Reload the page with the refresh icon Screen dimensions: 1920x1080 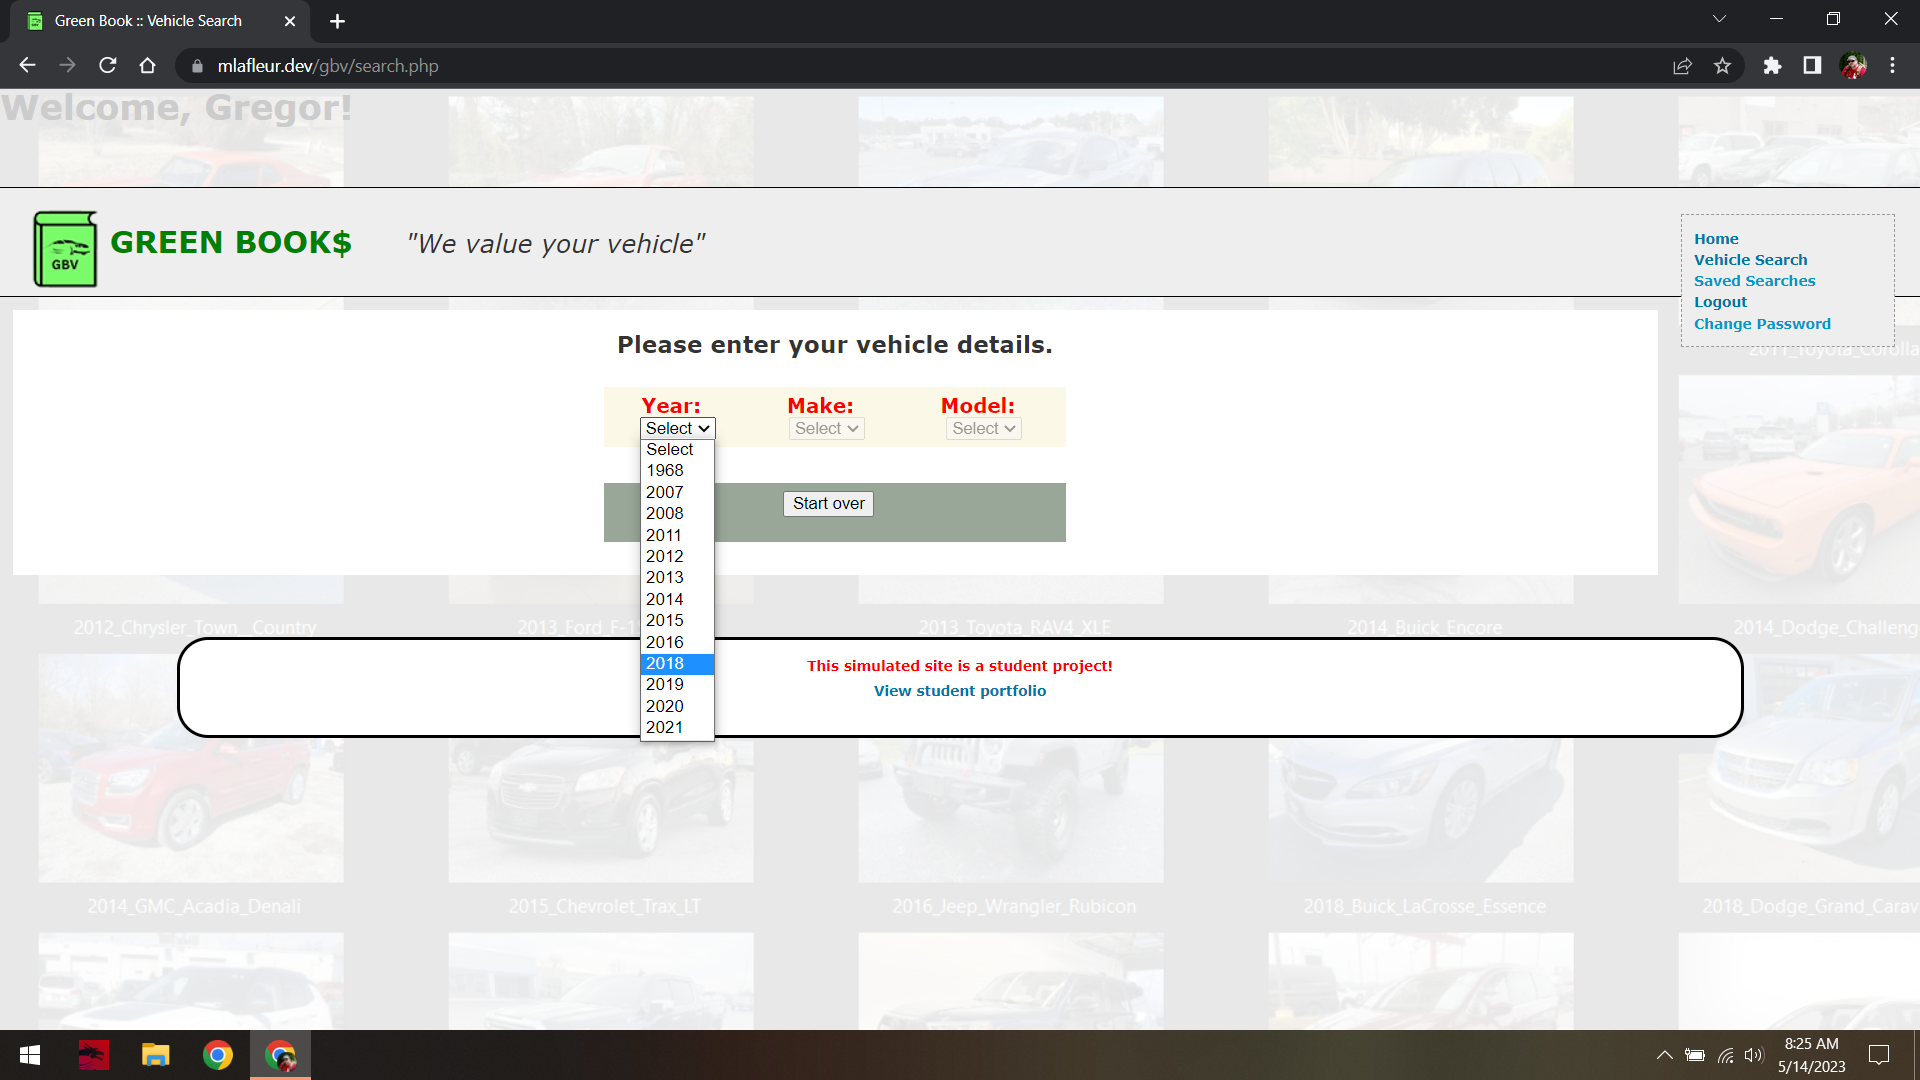108,66
